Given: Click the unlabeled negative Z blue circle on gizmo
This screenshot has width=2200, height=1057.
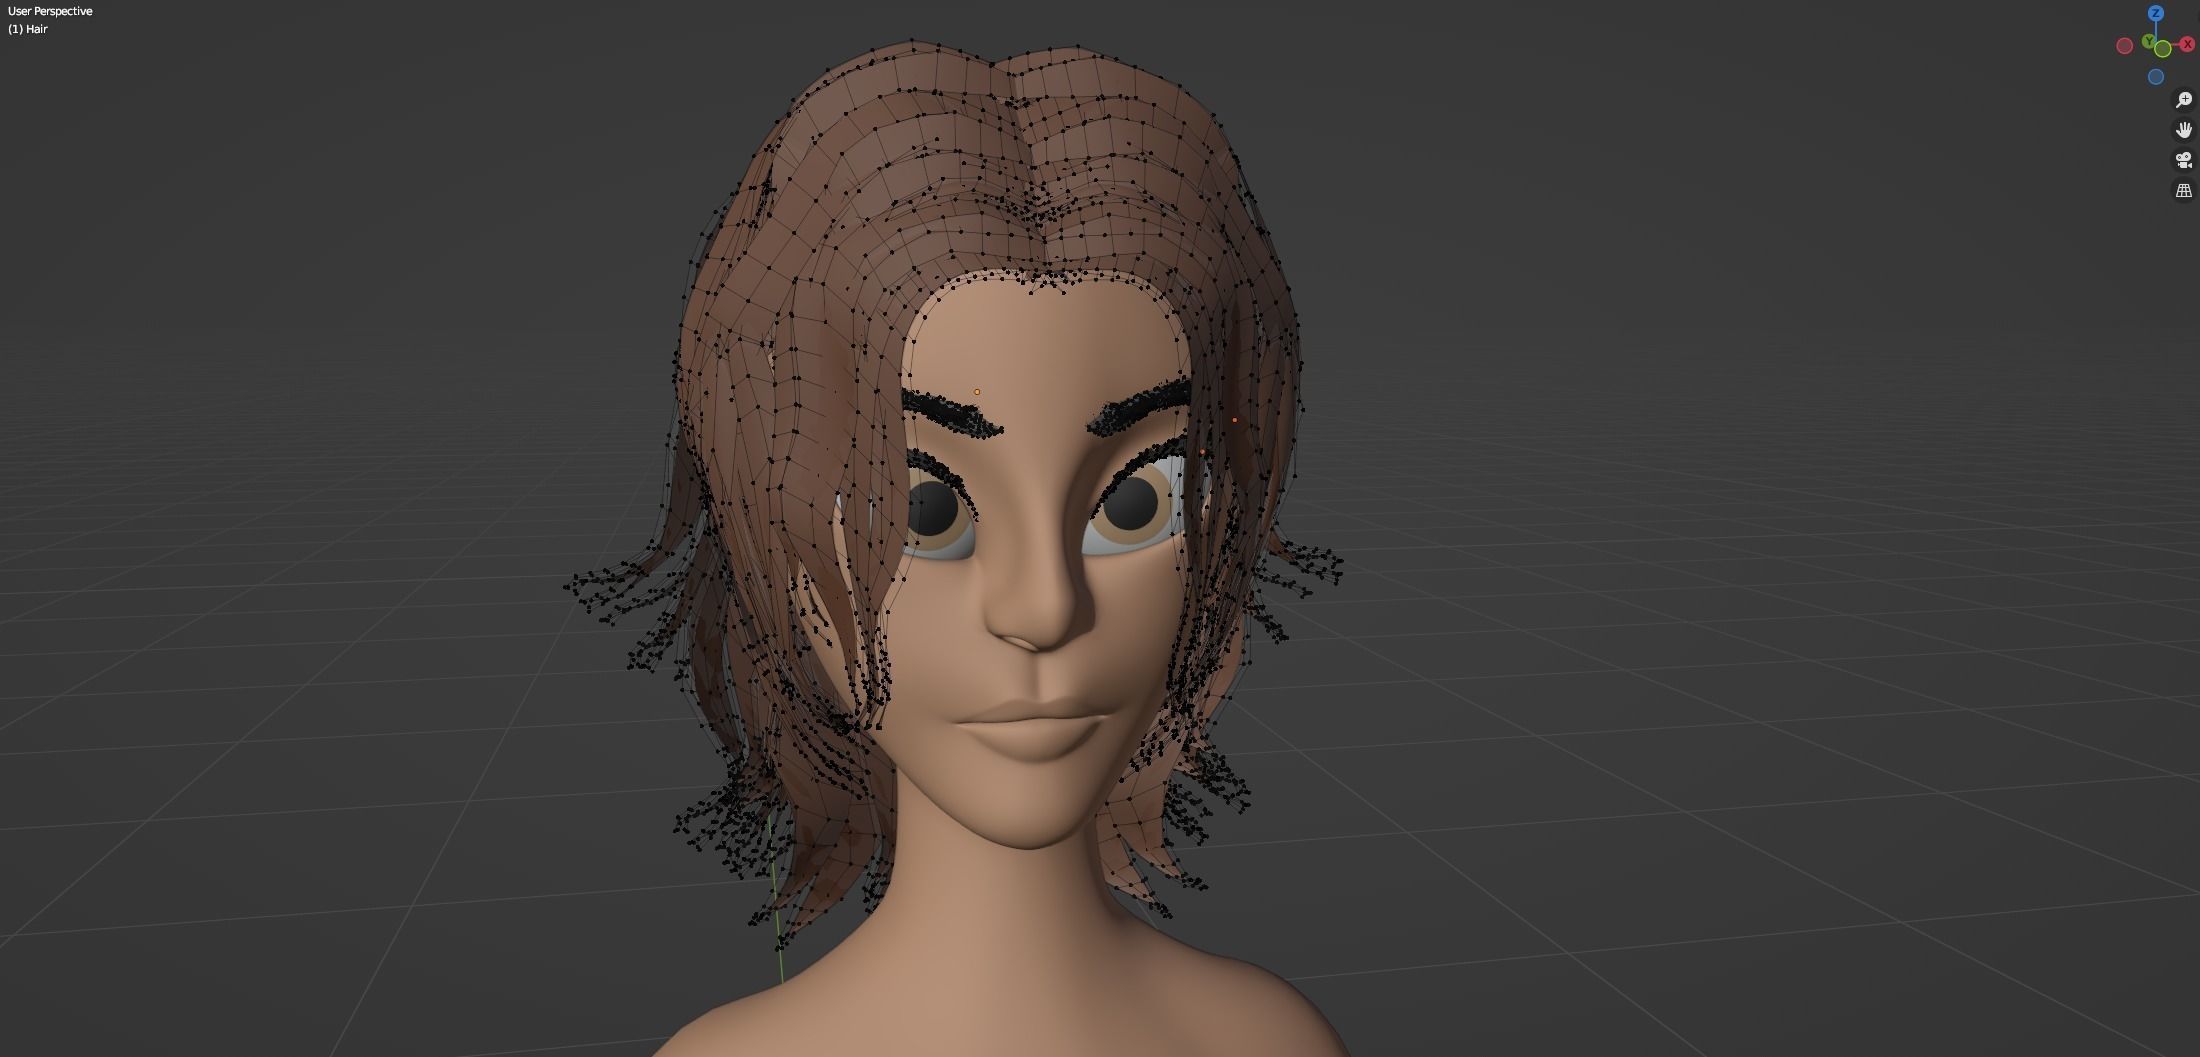Looking at the screenshot, I should click(x=2156, y=77).
